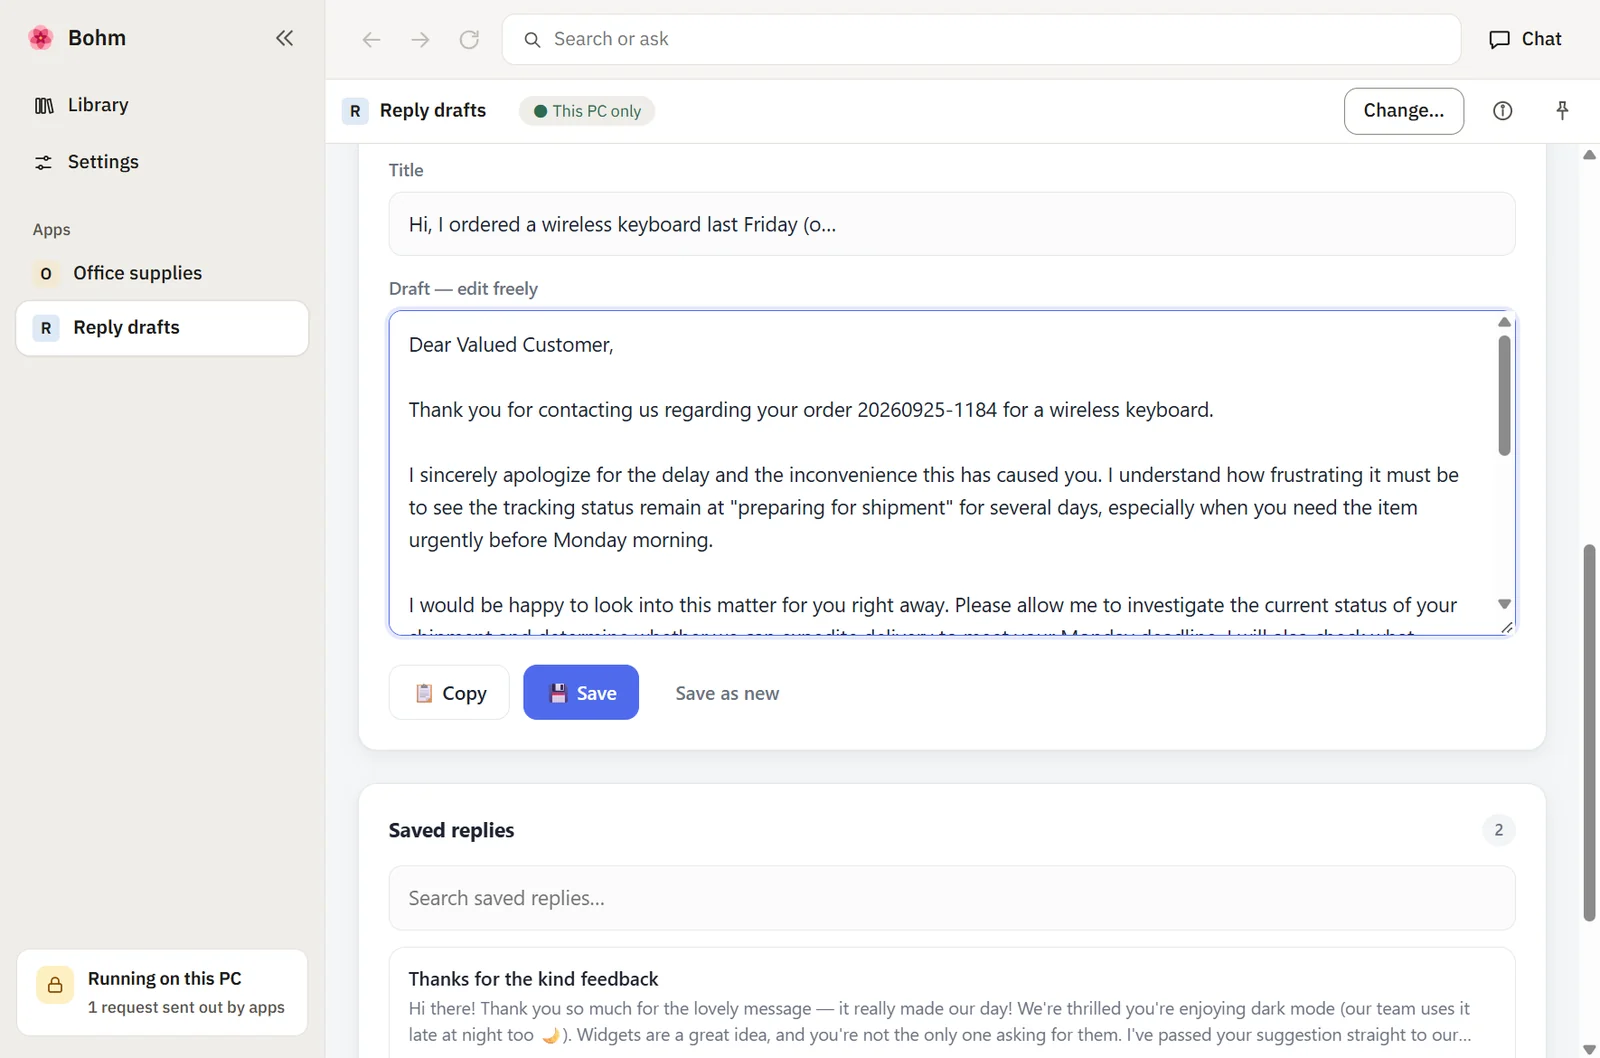1600x1058 pixels.
Task: Click the This PC only badge
Action: [x=587, y=111]
